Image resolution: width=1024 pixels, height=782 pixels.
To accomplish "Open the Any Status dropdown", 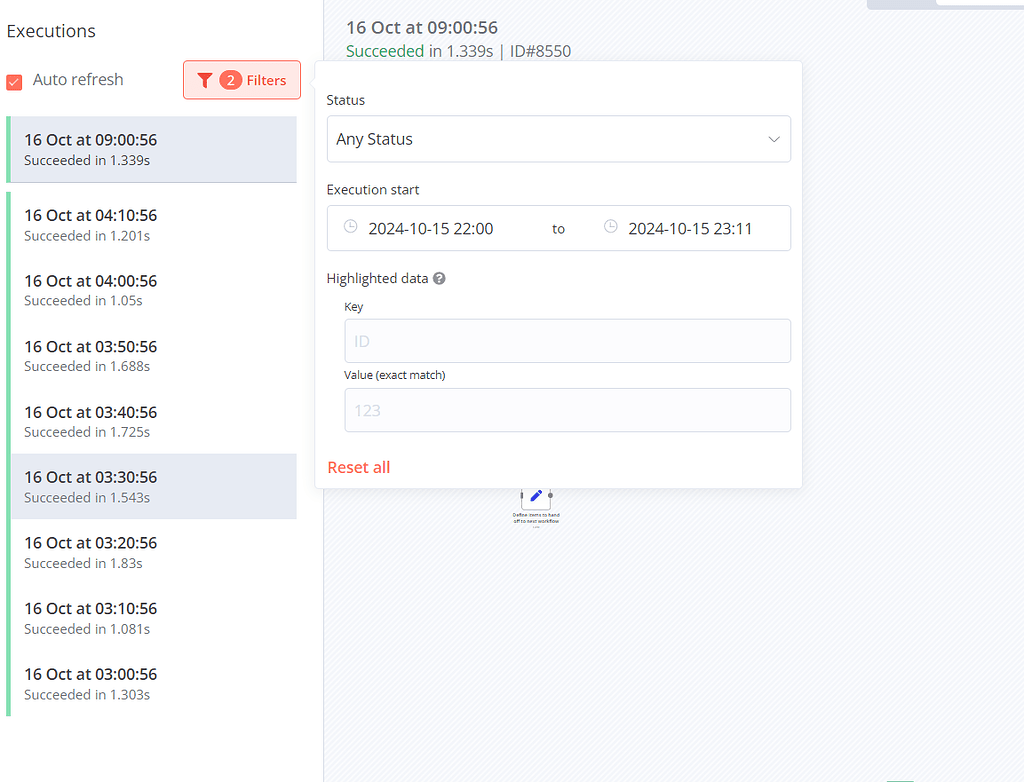I will tap(558, 139).
